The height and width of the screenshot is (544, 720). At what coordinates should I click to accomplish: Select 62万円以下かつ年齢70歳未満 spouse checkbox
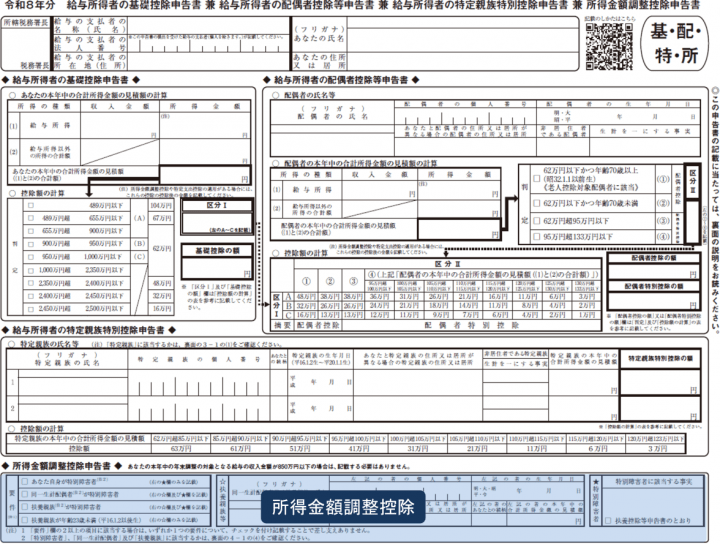pyautogui.click(x=536, y=203)
